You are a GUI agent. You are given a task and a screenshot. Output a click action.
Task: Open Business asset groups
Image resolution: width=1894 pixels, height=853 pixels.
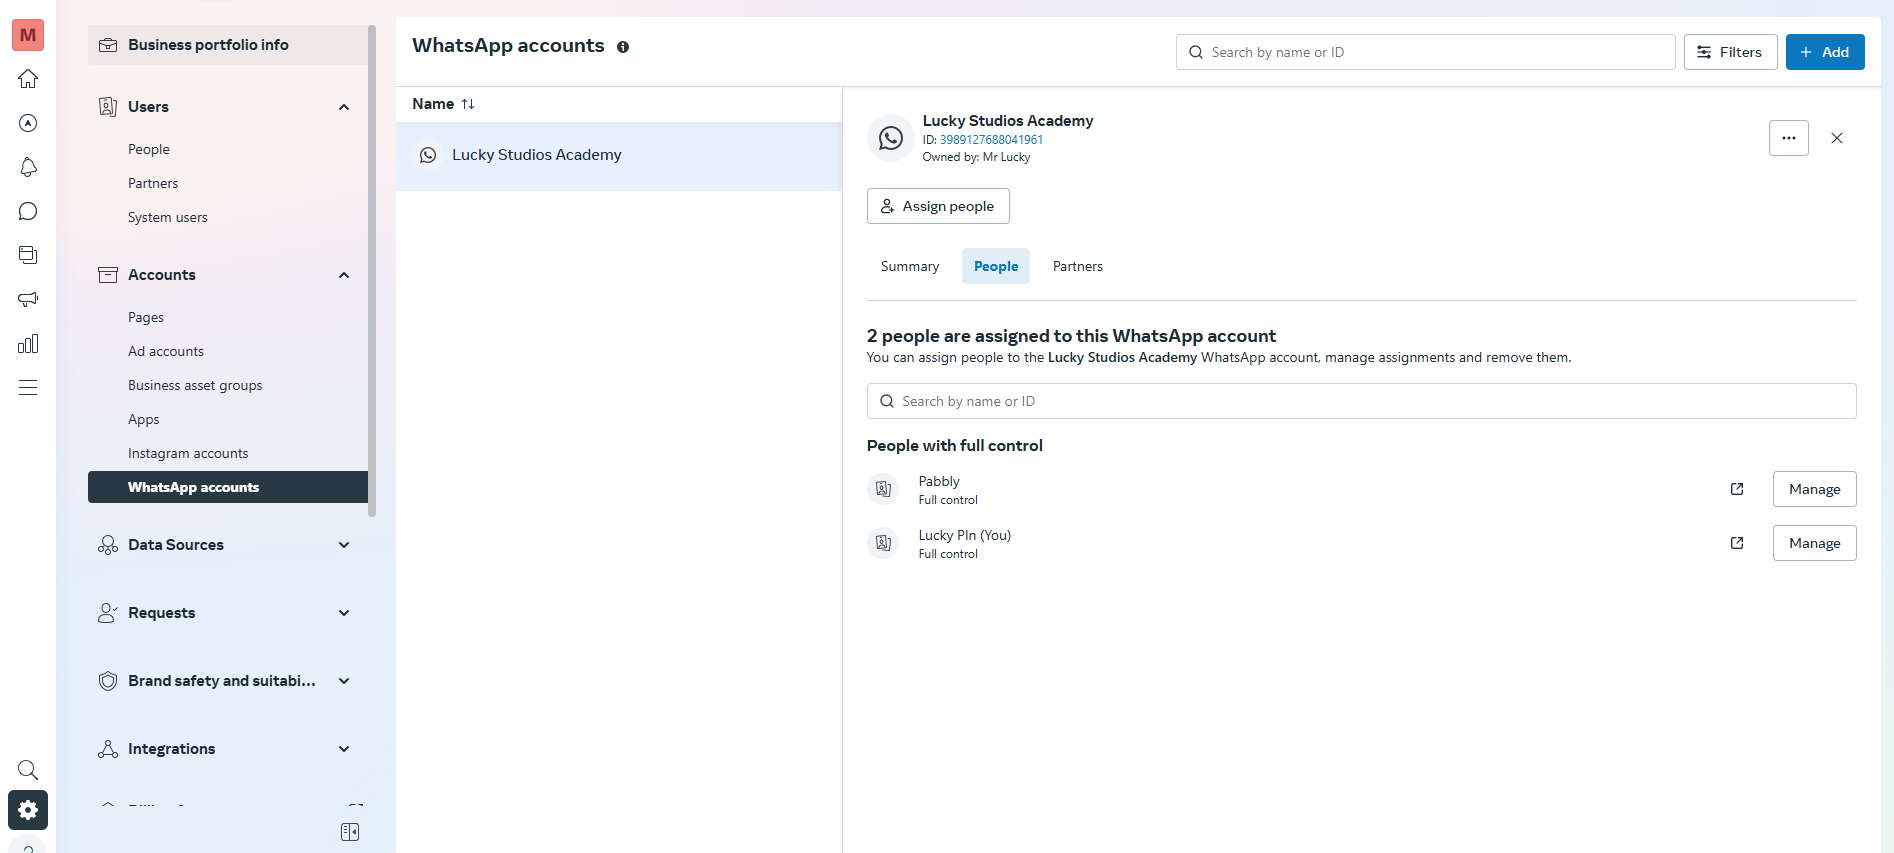[195, 385]
